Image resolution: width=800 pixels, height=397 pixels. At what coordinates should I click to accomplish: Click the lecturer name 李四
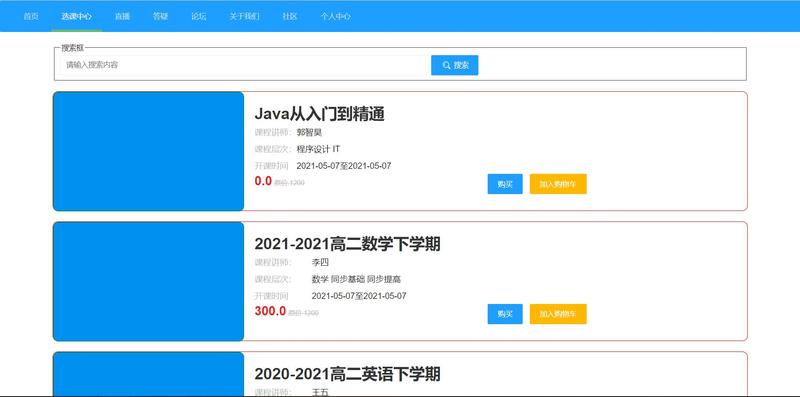(320, 263)
